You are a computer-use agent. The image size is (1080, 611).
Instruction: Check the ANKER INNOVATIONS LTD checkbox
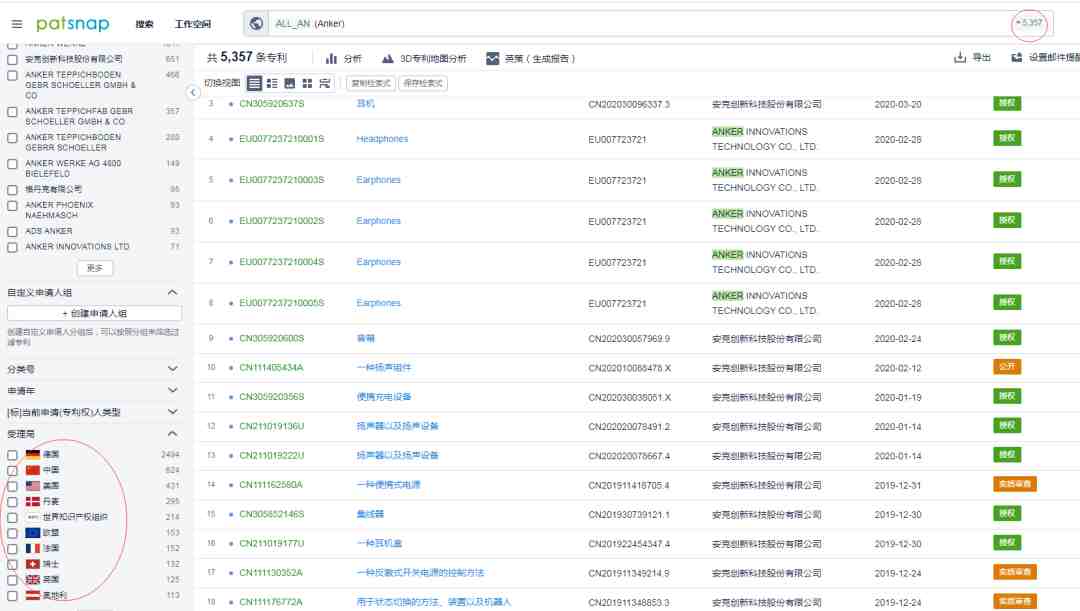[x=12, y=247]
